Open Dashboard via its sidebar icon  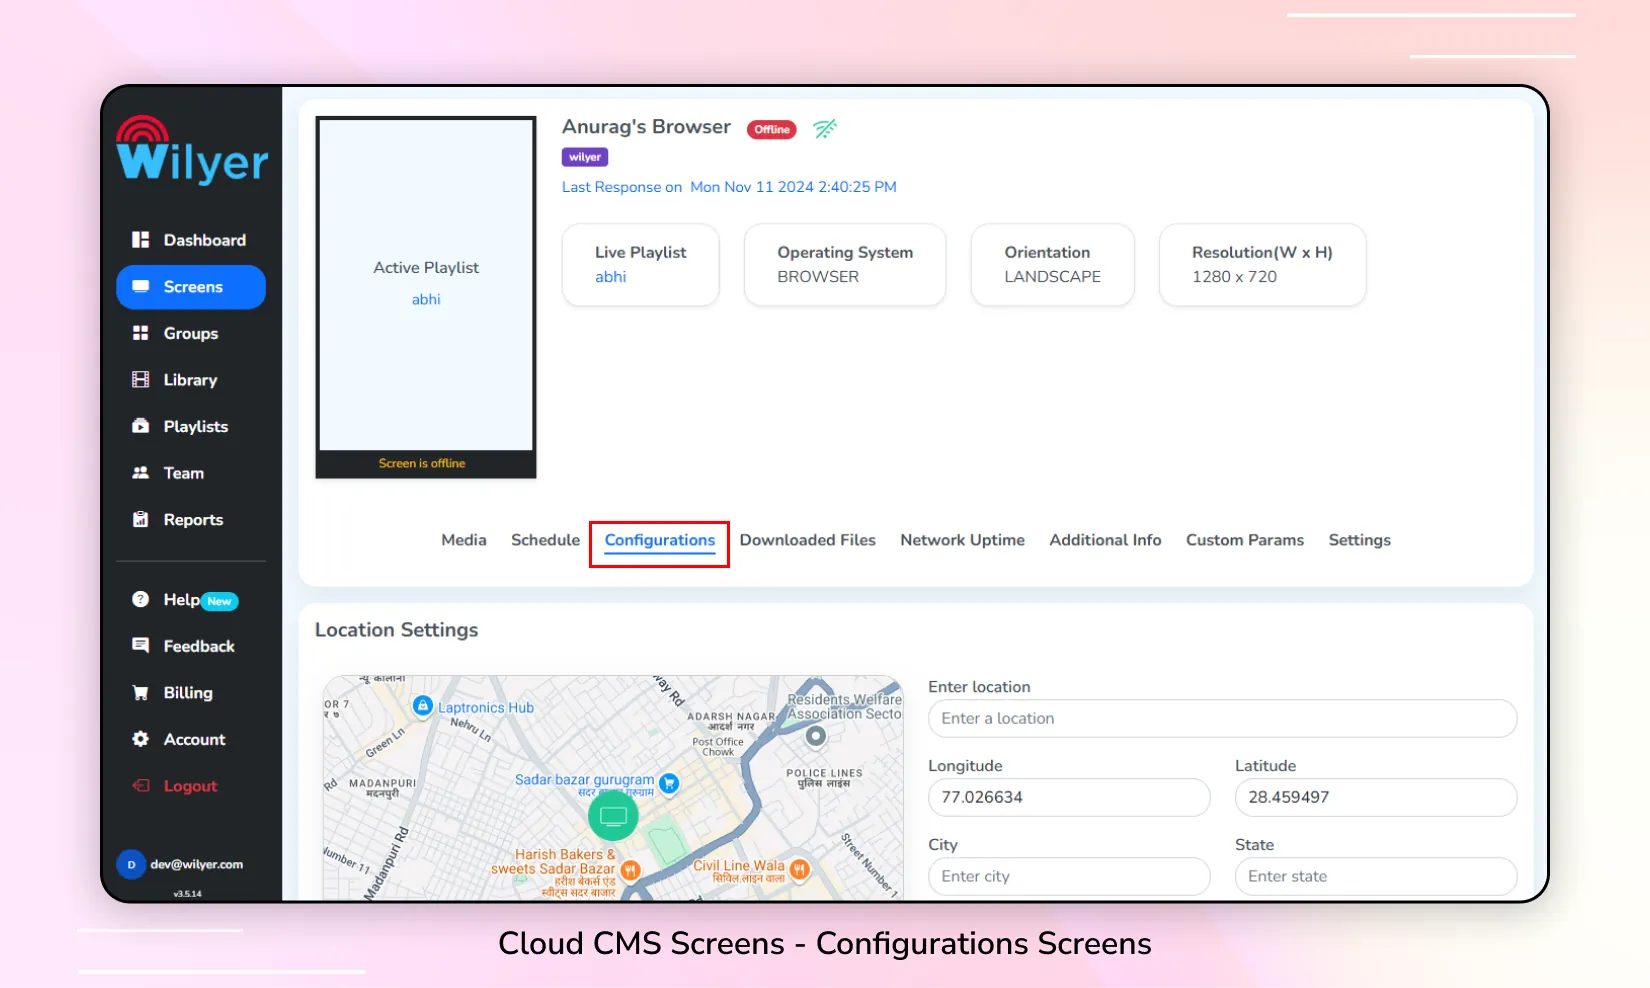click(141, 240)
